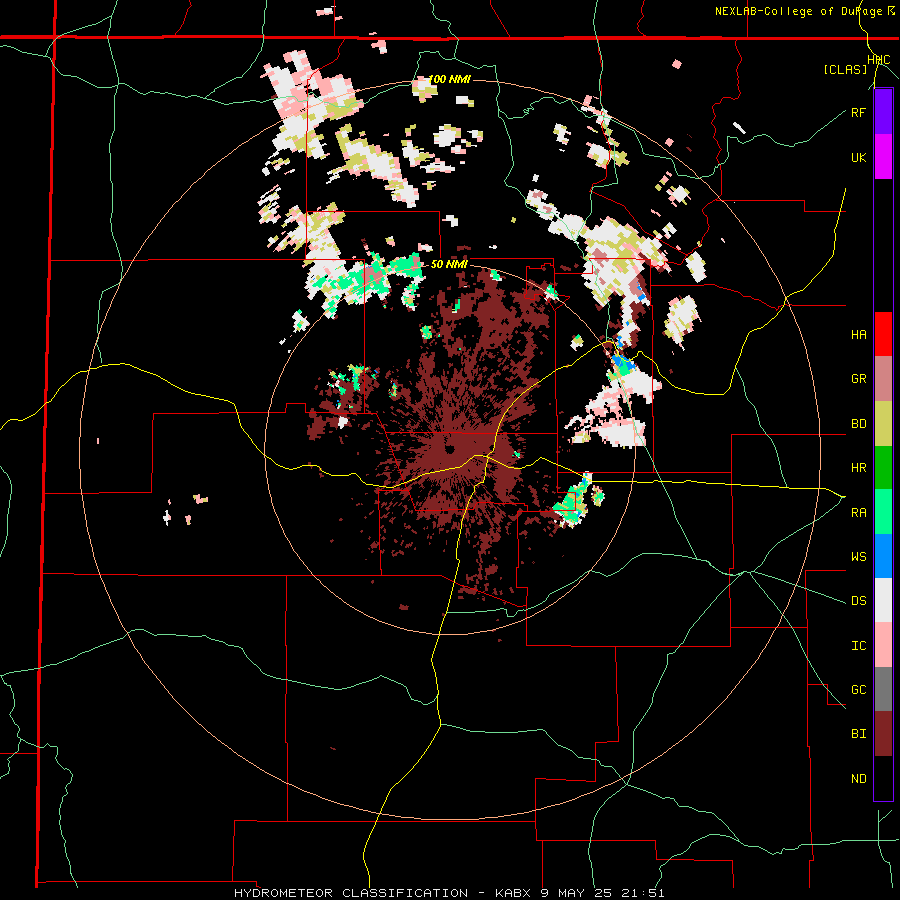This screenshot has height=900, width=900.
Task: Click the HR legend label
Action: coord(858,468)
